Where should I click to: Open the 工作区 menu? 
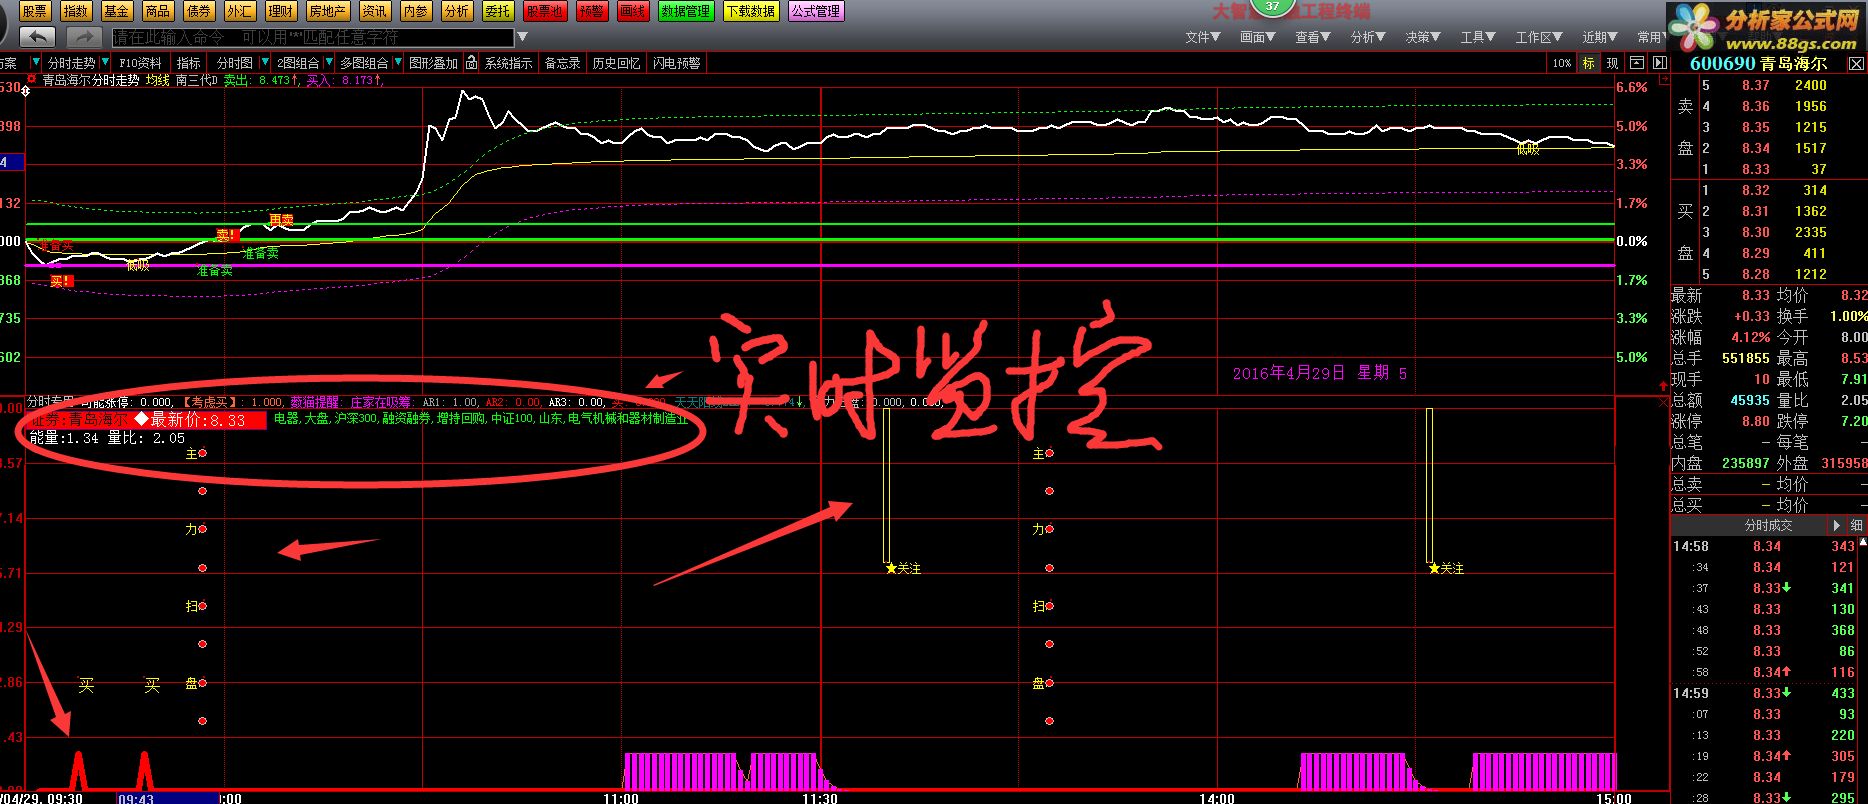coord(1539,37)
